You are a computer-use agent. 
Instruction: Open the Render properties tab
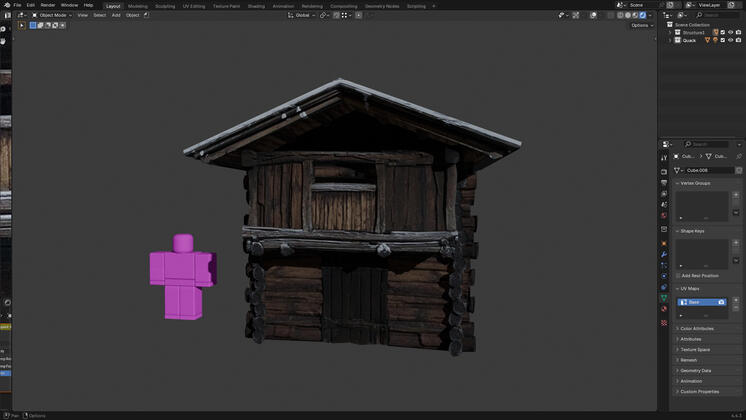click(664, 171)
